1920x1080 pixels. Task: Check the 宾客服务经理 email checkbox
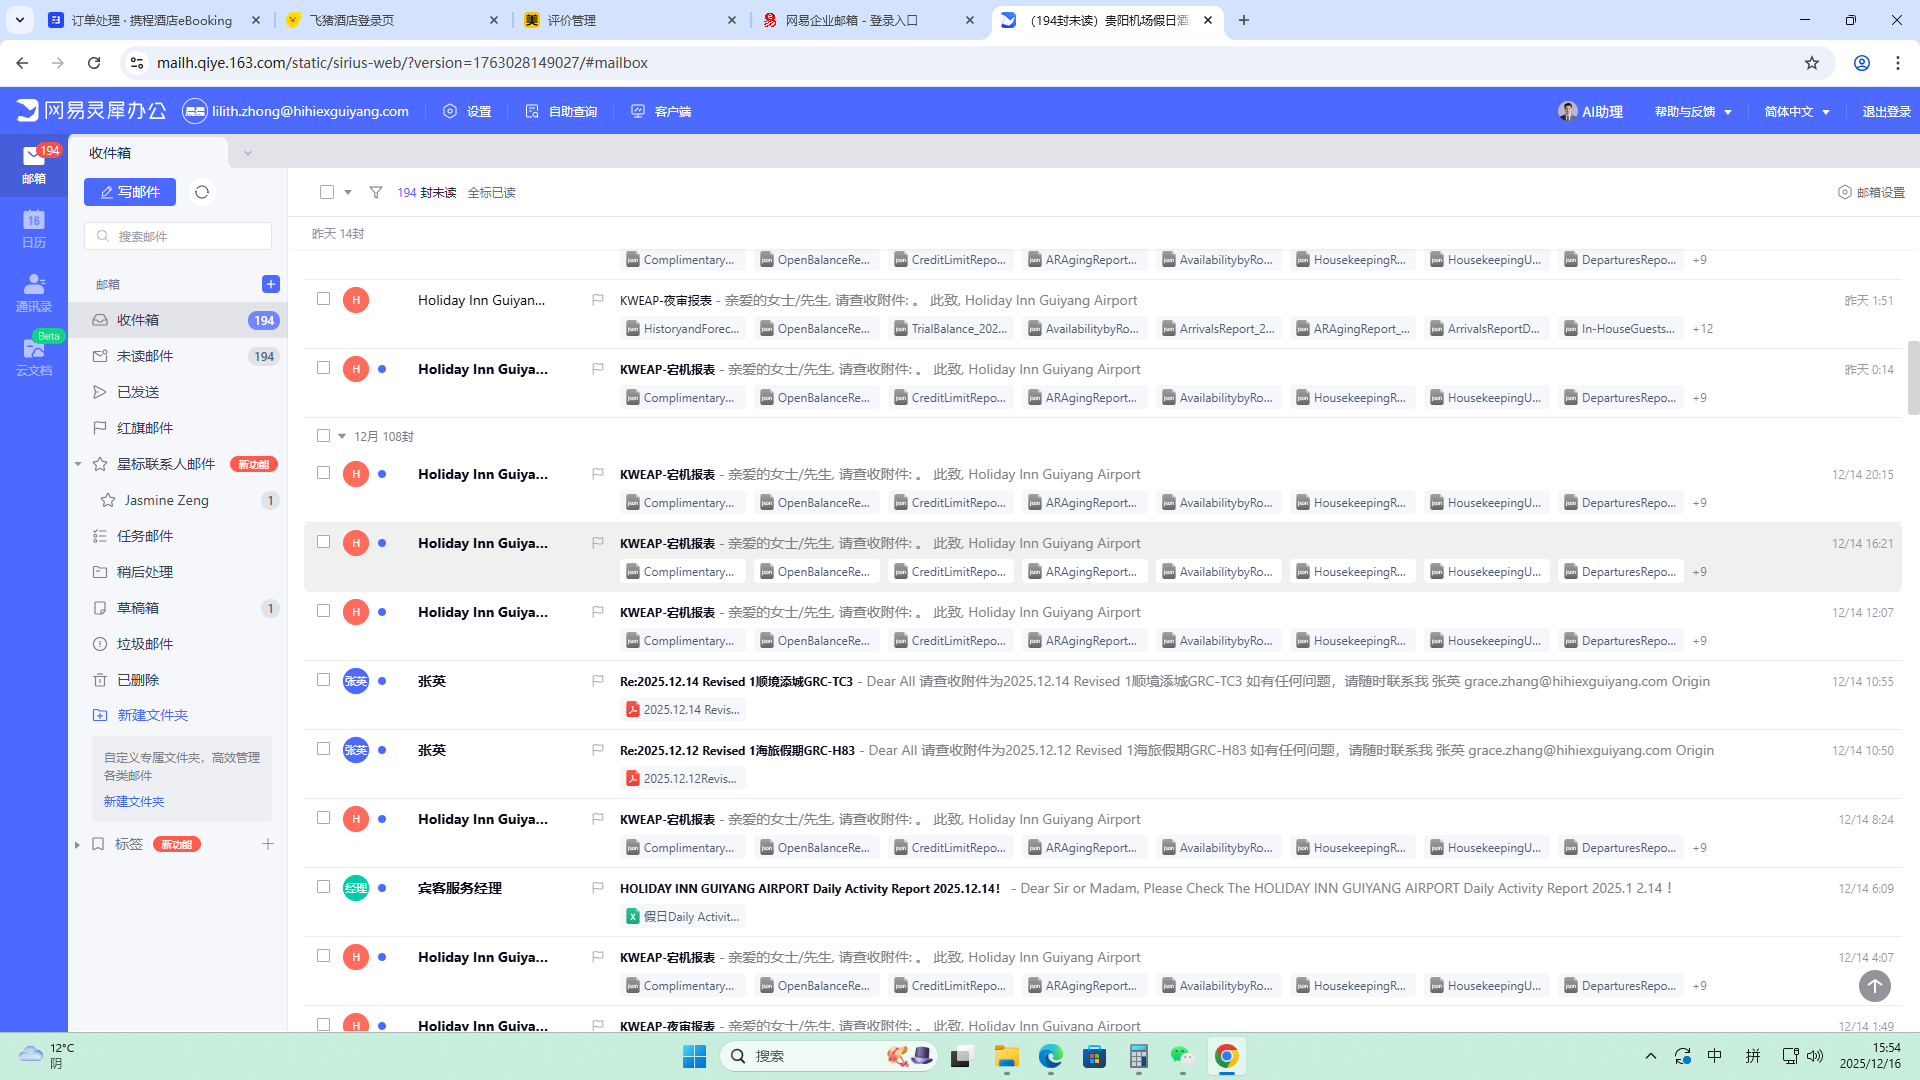click(323, 887)
